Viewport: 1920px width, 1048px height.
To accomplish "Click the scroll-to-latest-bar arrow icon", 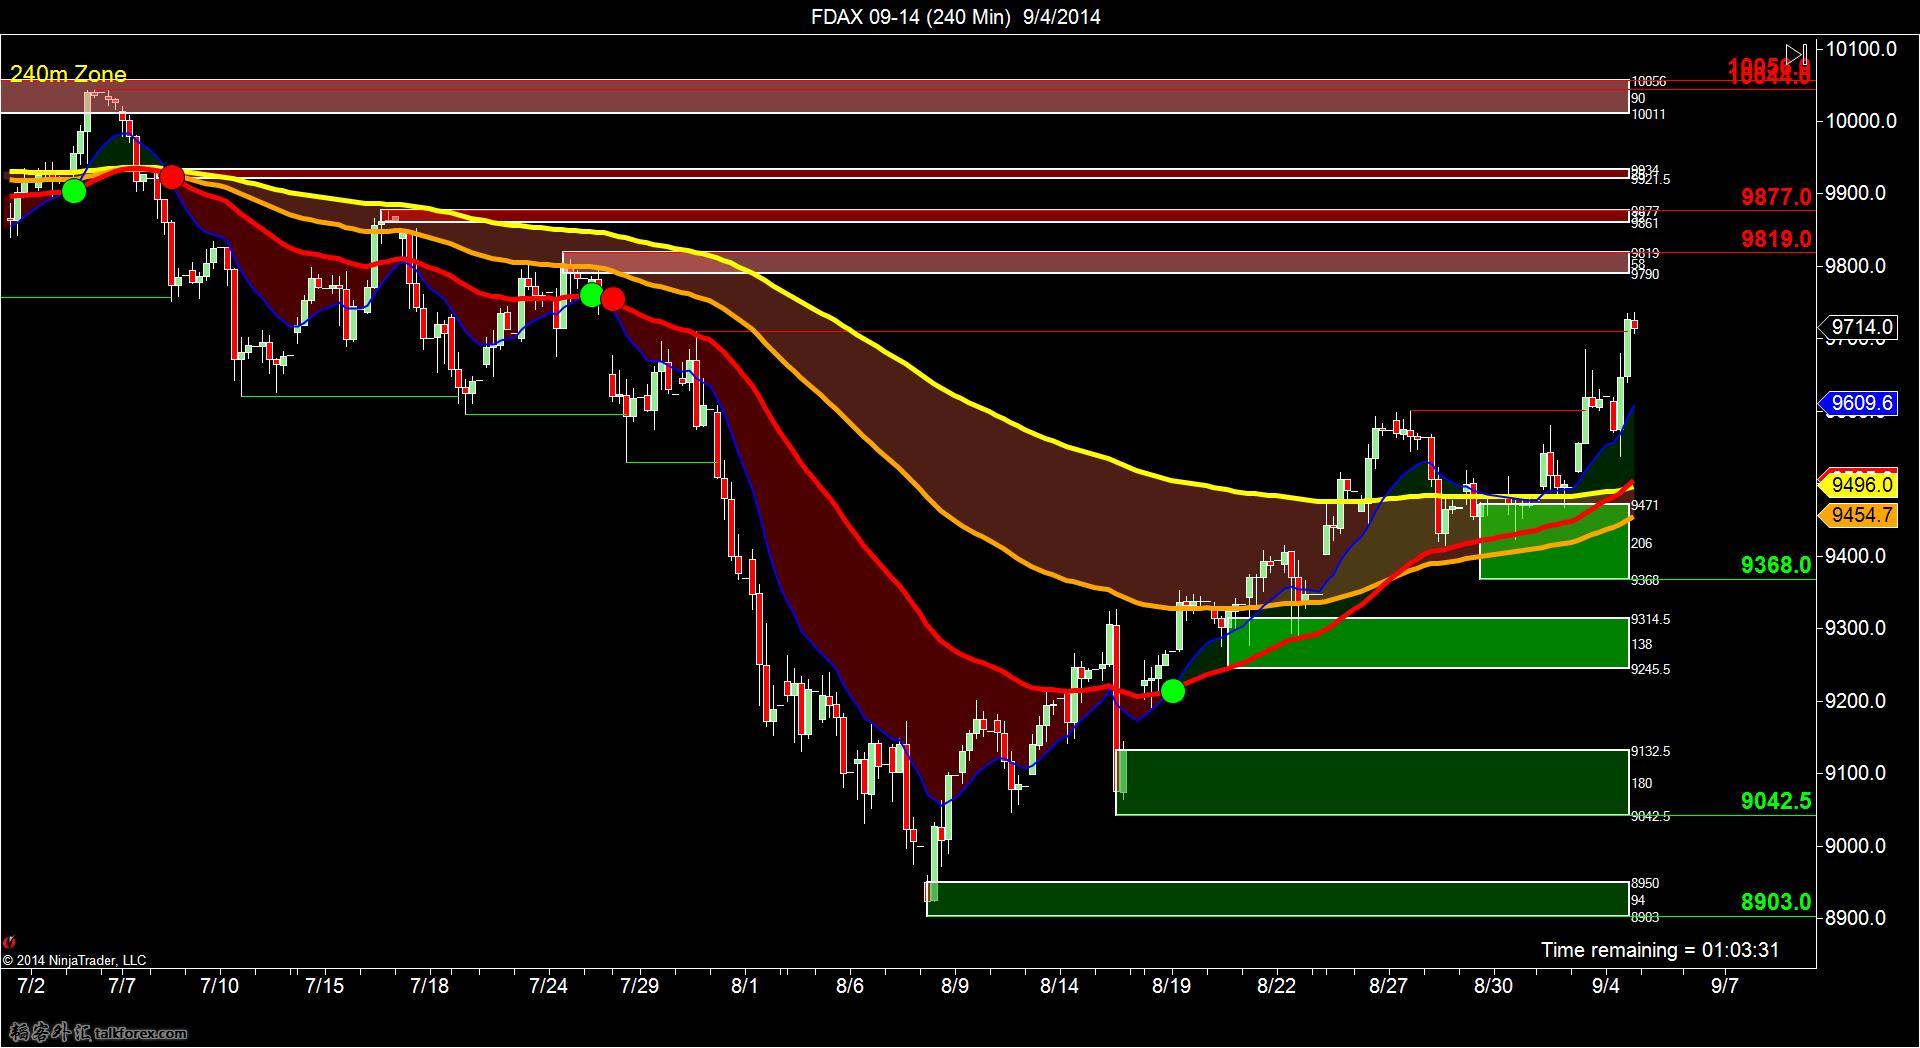I will click(1796, 53).
